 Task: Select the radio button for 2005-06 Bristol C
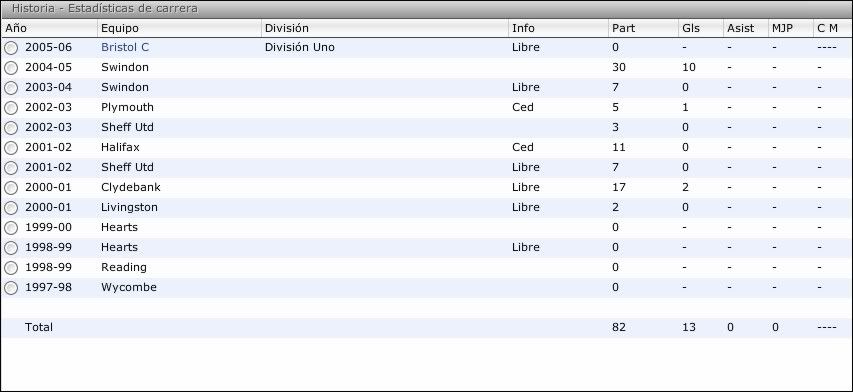coord(11,48)
